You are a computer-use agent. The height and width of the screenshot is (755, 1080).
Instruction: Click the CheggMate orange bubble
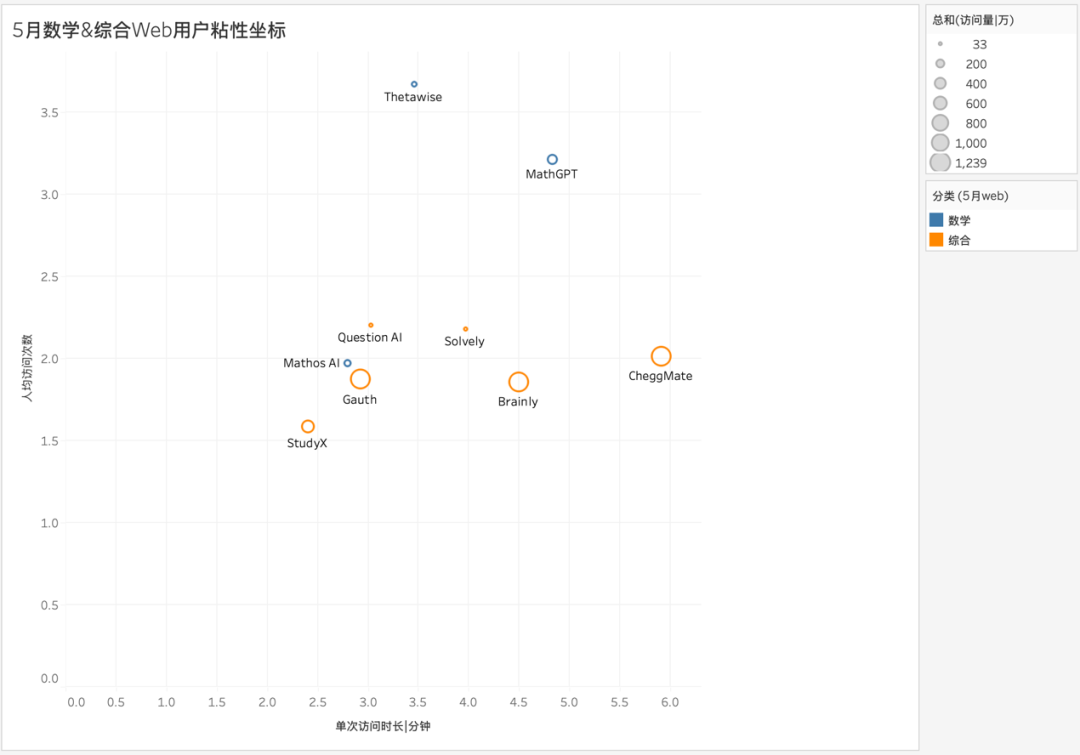[661, 356]
